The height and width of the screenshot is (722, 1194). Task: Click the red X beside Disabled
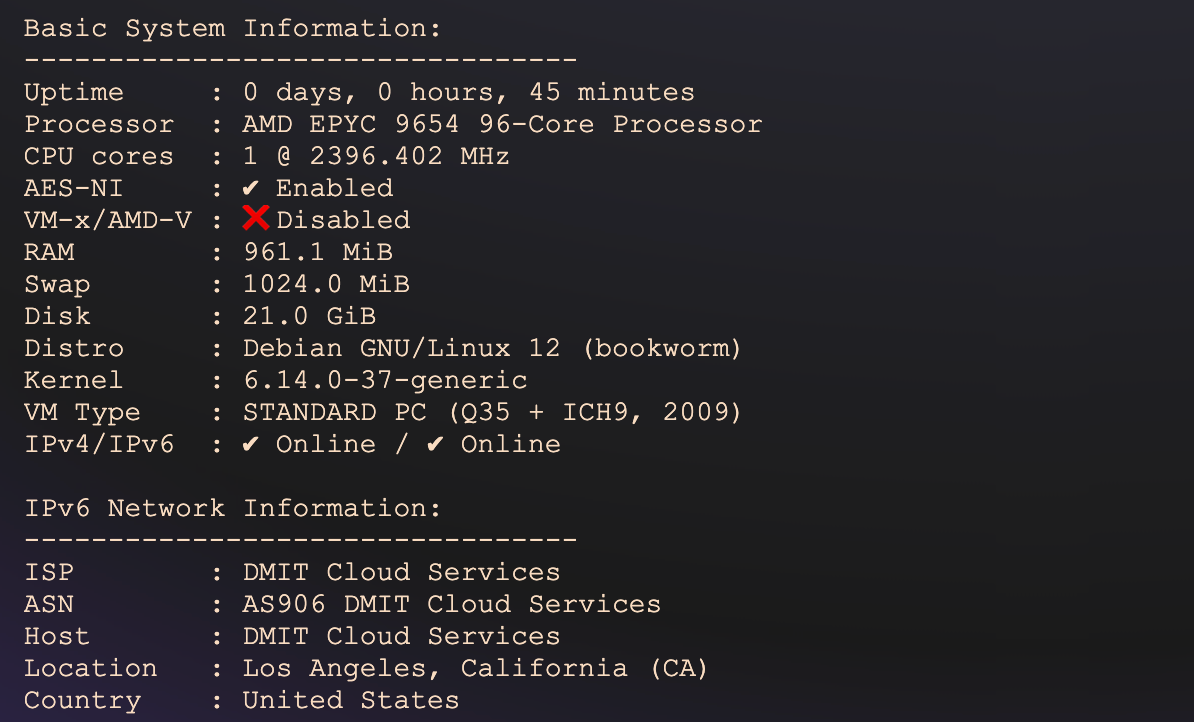coord(256,219)
